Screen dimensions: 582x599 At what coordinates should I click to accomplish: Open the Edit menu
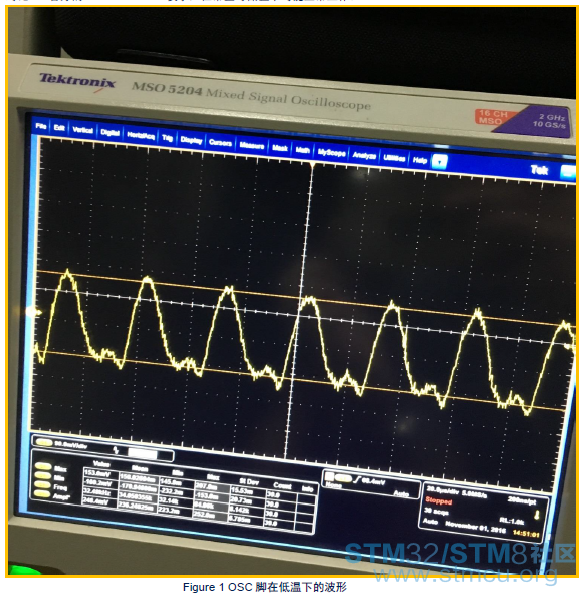59,128
